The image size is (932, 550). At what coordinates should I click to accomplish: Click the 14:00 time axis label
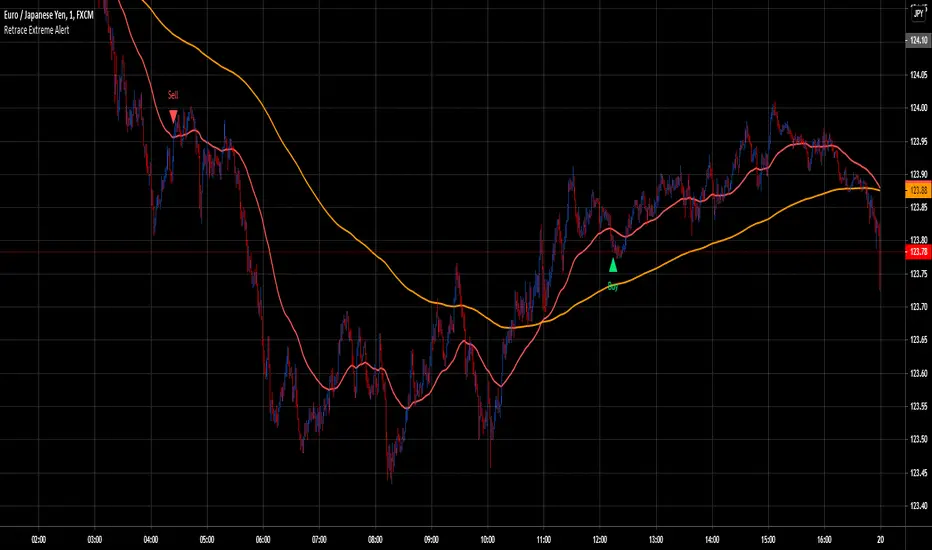(712, 540)
